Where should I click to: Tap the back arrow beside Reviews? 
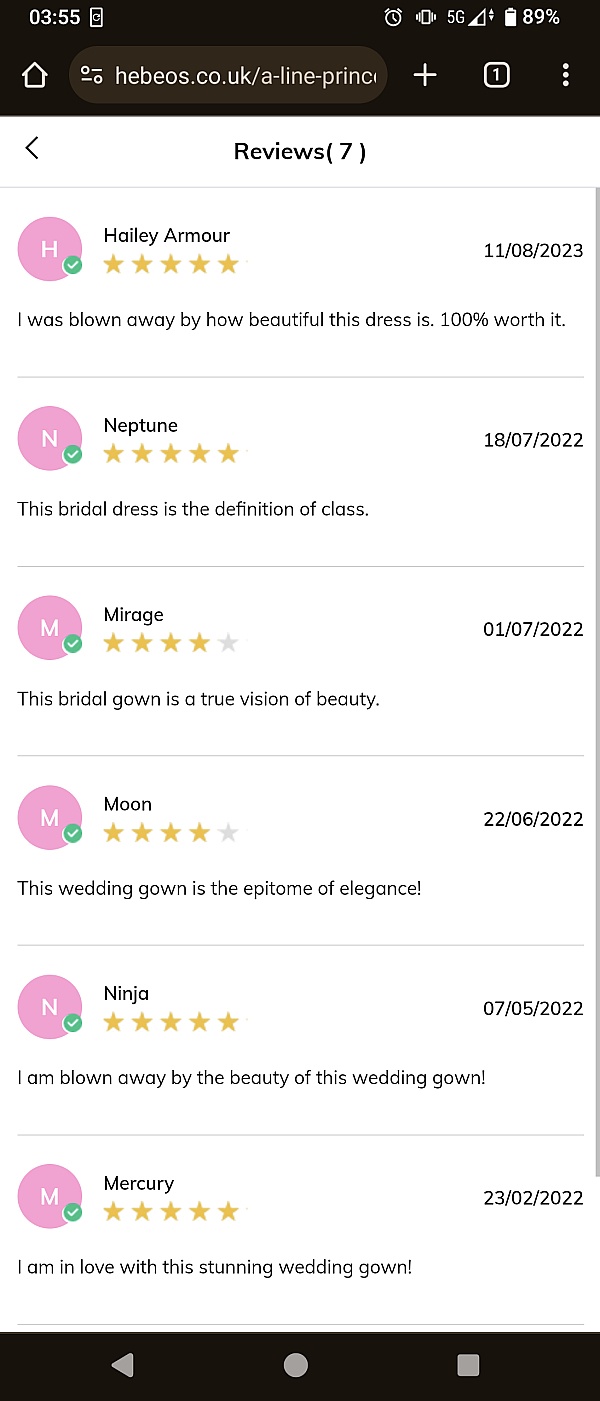point(32,149)
